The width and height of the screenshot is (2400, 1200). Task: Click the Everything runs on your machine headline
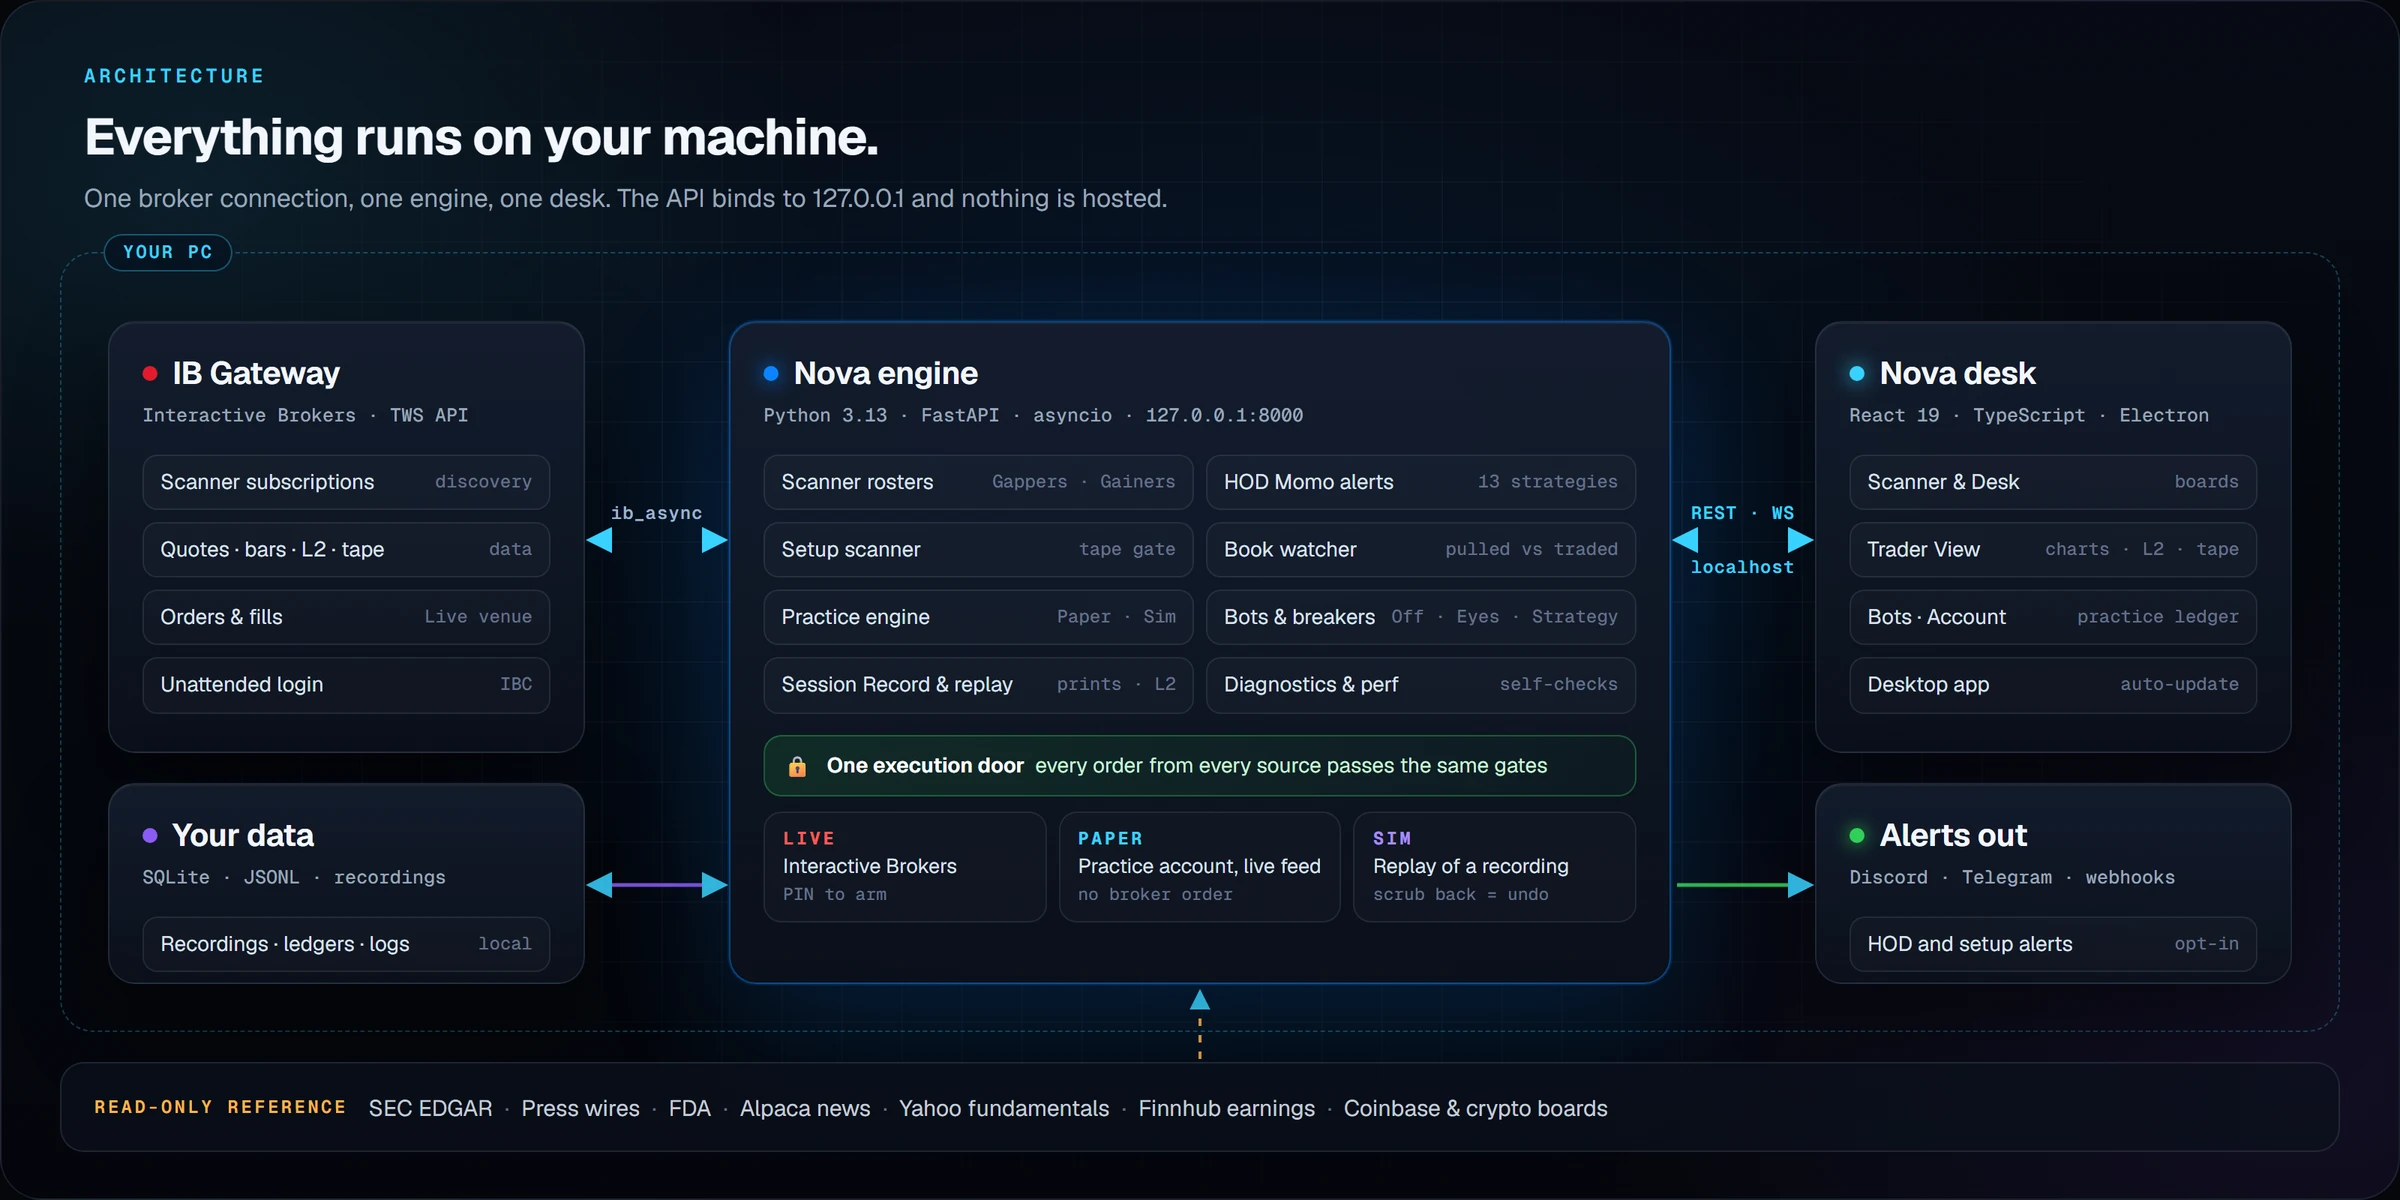pos(481,137)
